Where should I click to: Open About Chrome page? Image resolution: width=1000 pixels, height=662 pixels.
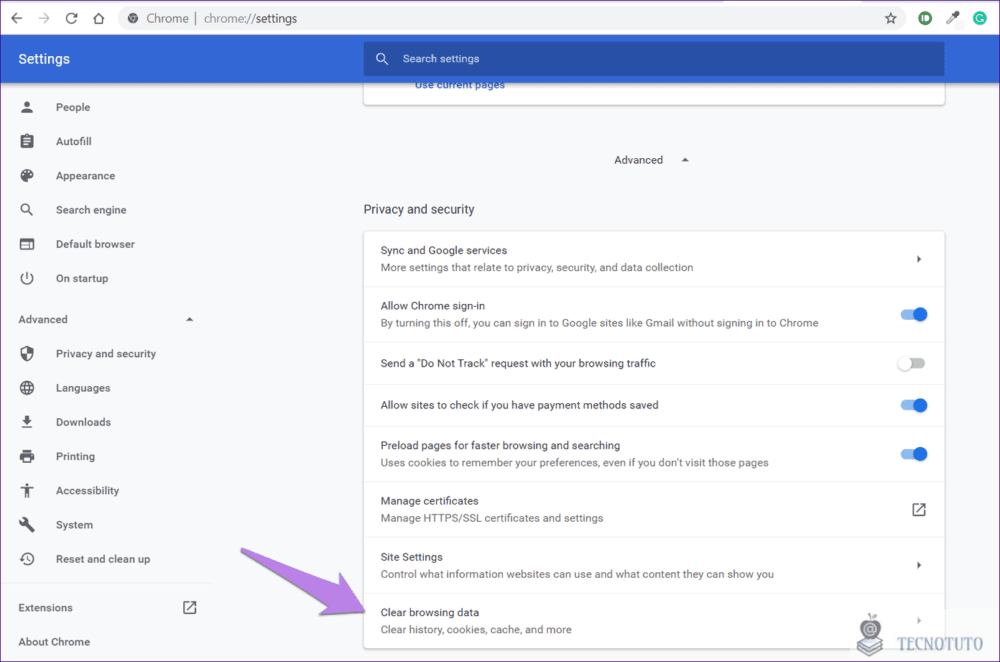coord(54,642)
